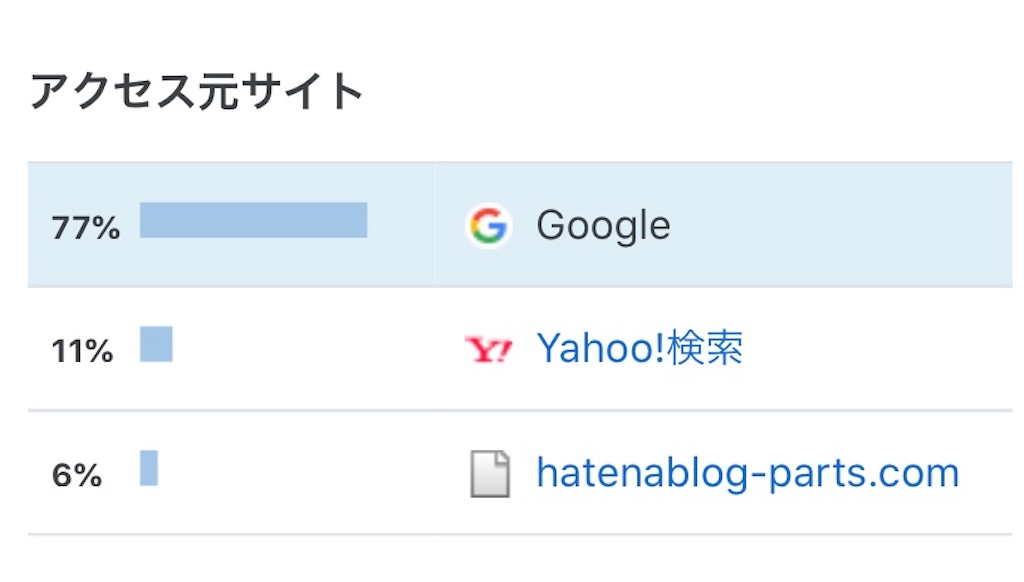Click the Google logo icon
The width and height of the screenshot is (1024, 582).
488,225
